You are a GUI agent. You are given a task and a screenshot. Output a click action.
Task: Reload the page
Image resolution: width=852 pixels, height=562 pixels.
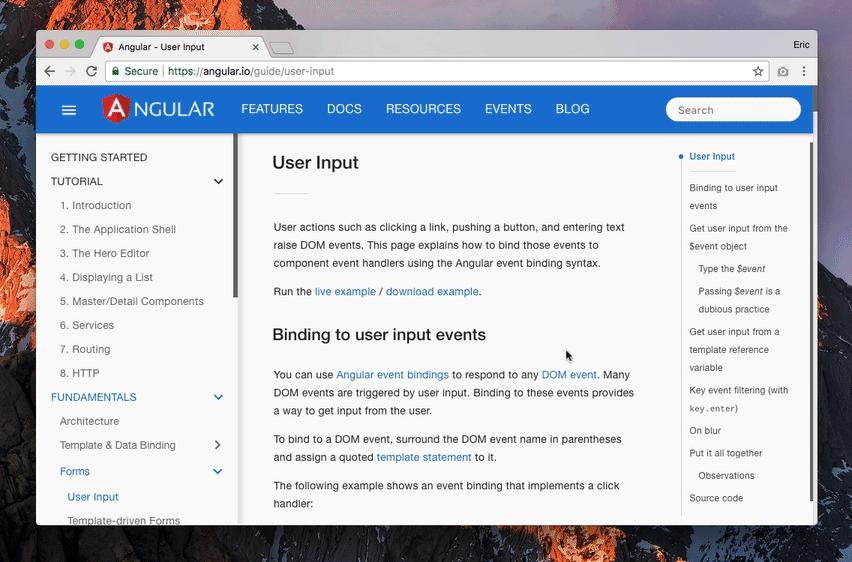click(x=91, y=71)
